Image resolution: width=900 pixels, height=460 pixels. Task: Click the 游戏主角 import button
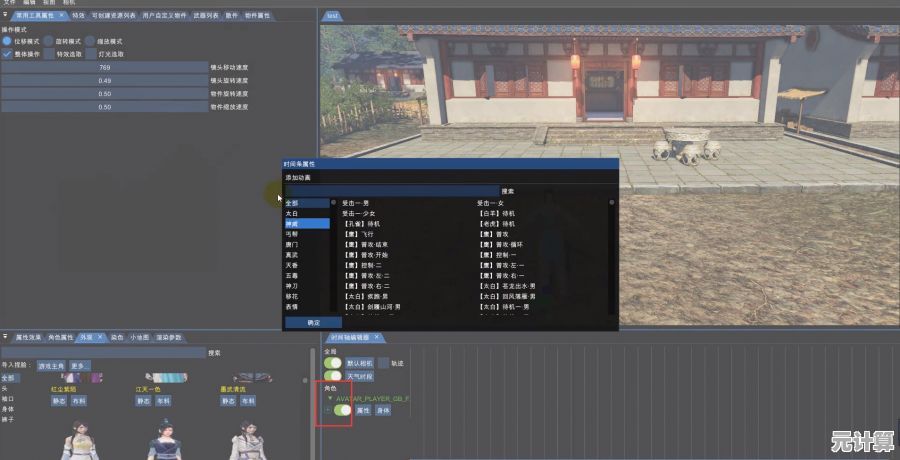coord(51,365)
